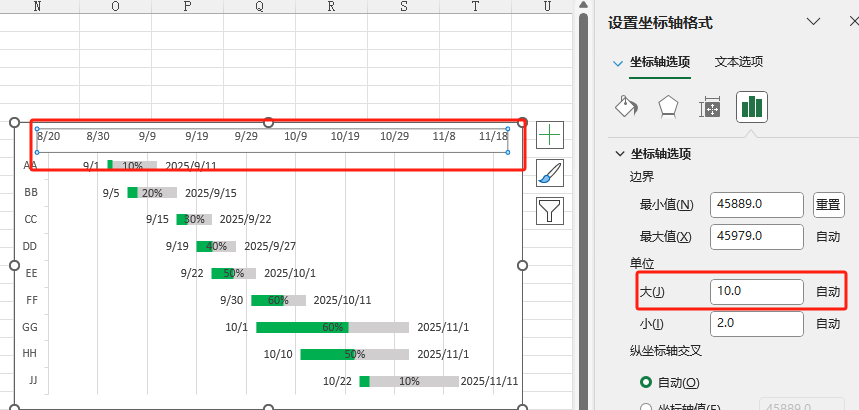Select the 自动(O) radio button
859x410 pixels.
tap(646, 383)
